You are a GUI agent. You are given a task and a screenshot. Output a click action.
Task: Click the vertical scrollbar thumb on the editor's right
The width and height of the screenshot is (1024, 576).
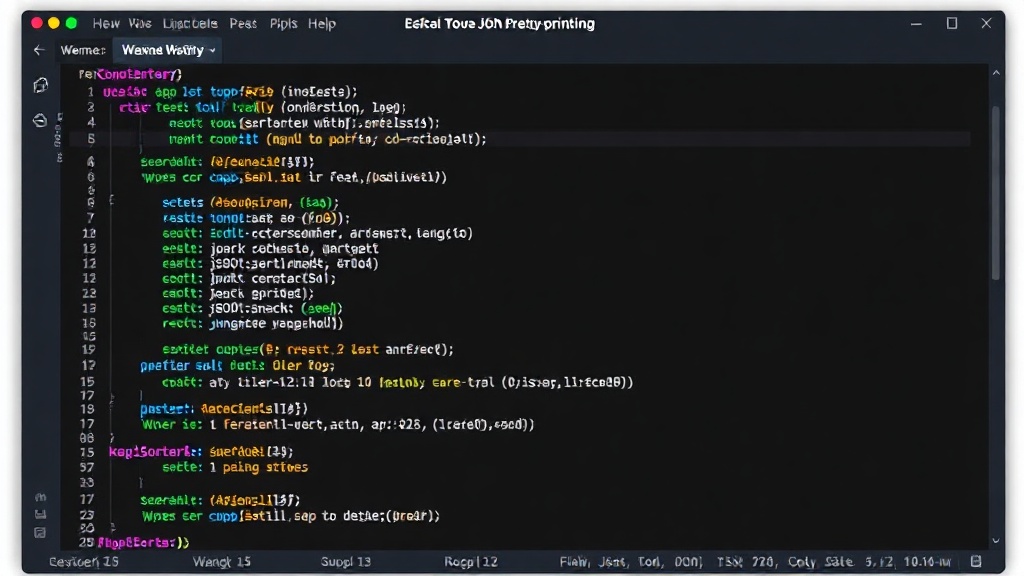[996, 193]
